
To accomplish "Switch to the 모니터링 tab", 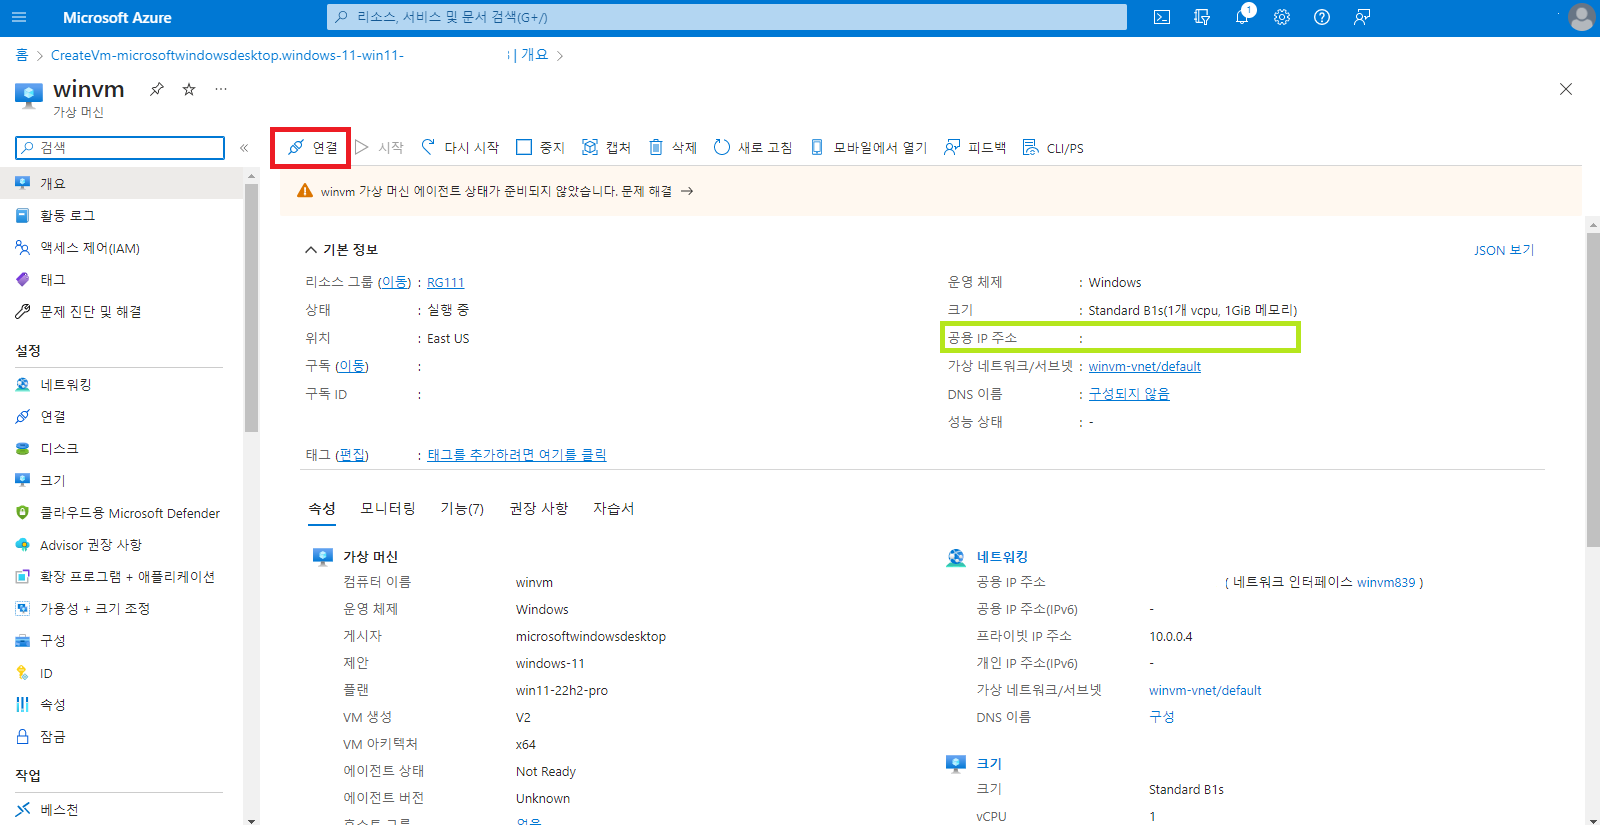I will click(x=388, y=509).
